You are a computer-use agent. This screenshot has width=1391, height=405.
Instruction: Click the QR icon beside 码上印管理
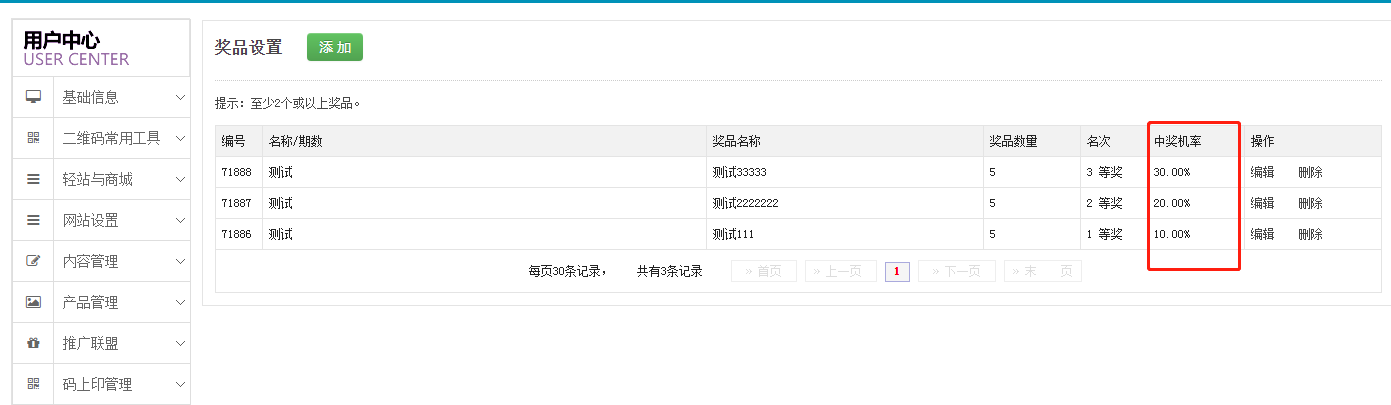(x=33, y=384)
